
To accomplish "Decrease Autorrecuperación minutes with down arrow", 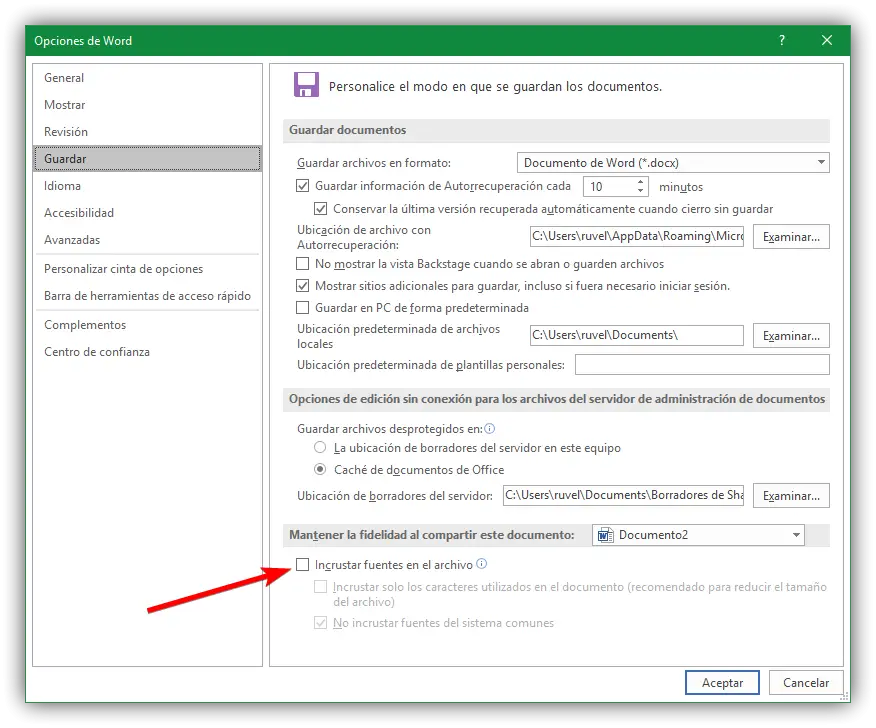I will point(640,191).
